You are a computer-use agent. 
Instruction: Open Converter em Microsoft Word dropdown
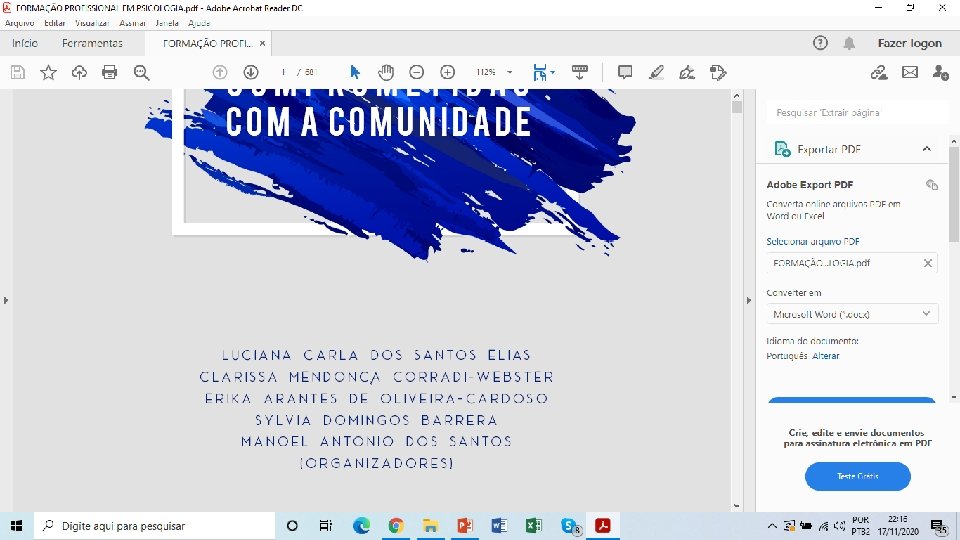tap(852, 314)
